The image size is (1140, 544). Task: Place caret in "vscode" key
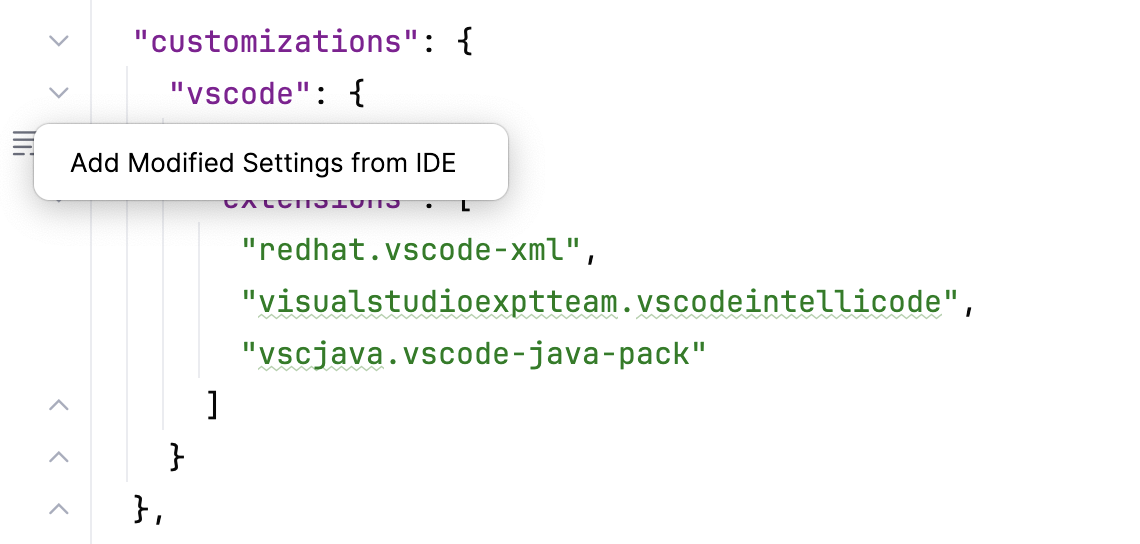(x=241, y=94)
